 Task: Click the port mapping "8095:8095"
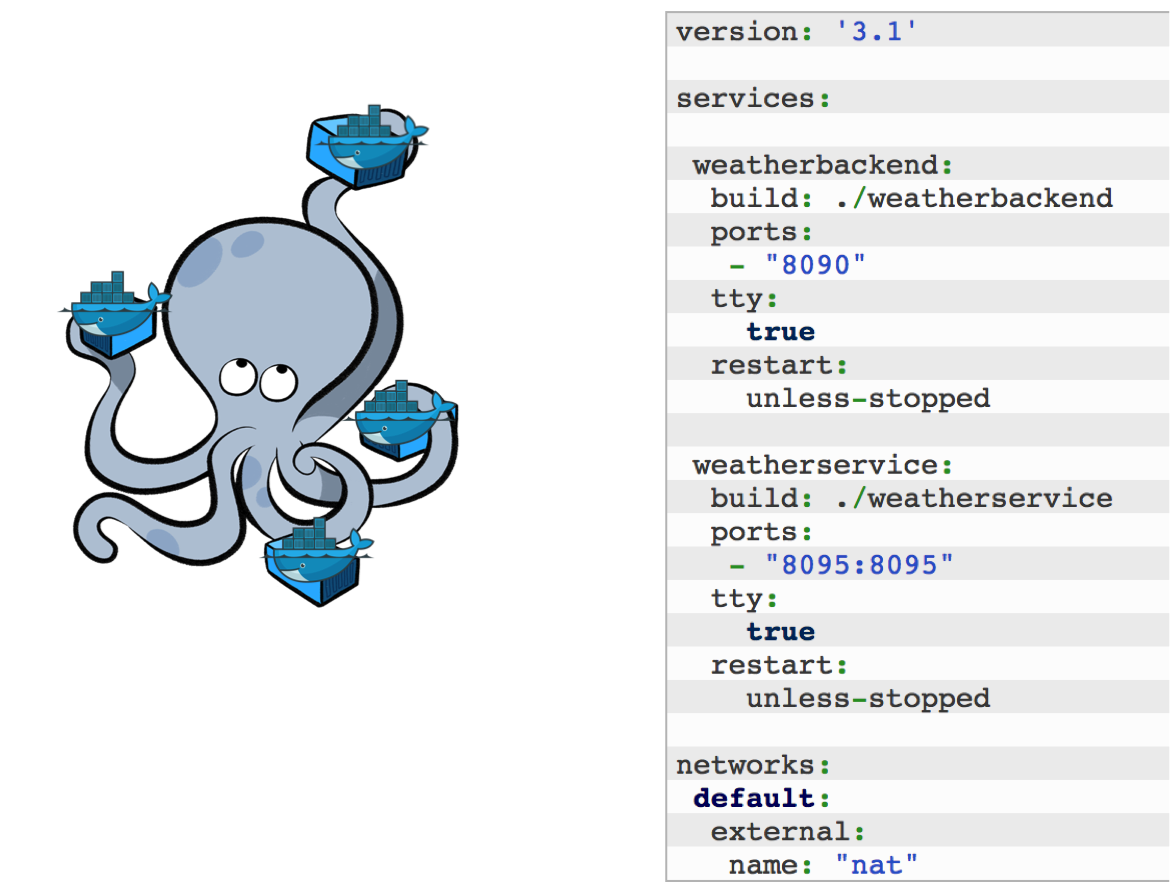(x=859, y=565)
